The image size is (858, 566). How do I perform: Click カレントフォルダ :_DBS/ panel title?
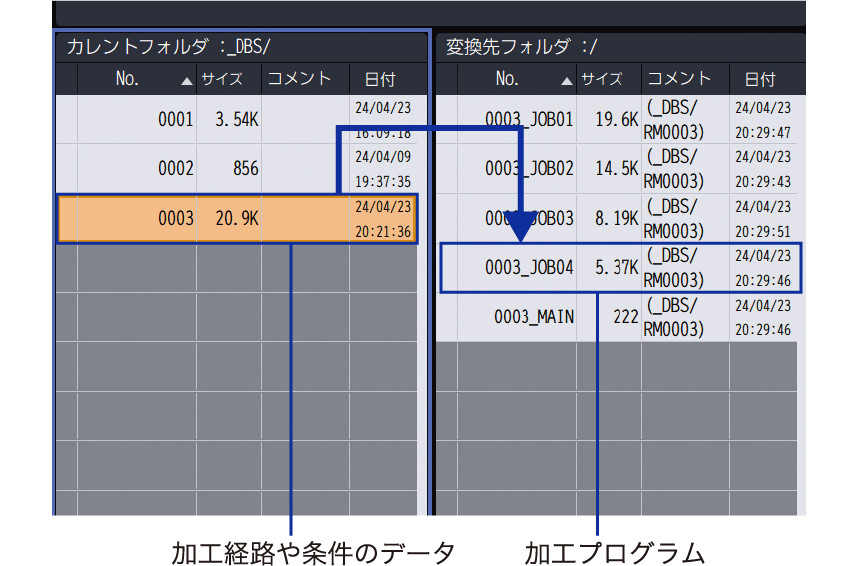169,47
